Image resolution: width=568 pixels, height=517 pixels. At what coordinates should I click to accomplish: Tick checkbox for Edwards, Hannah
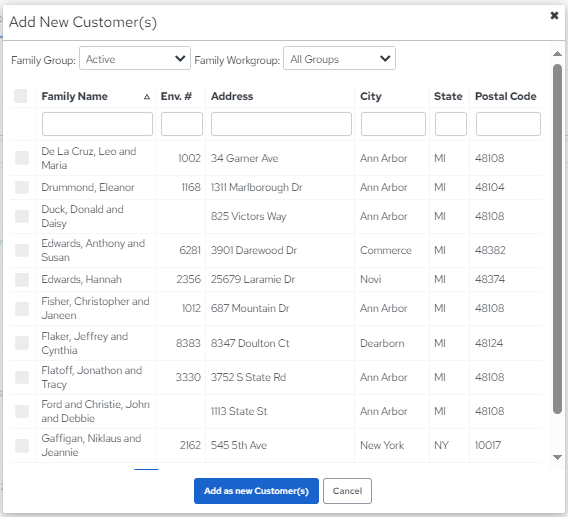click(x=22, y=279)
